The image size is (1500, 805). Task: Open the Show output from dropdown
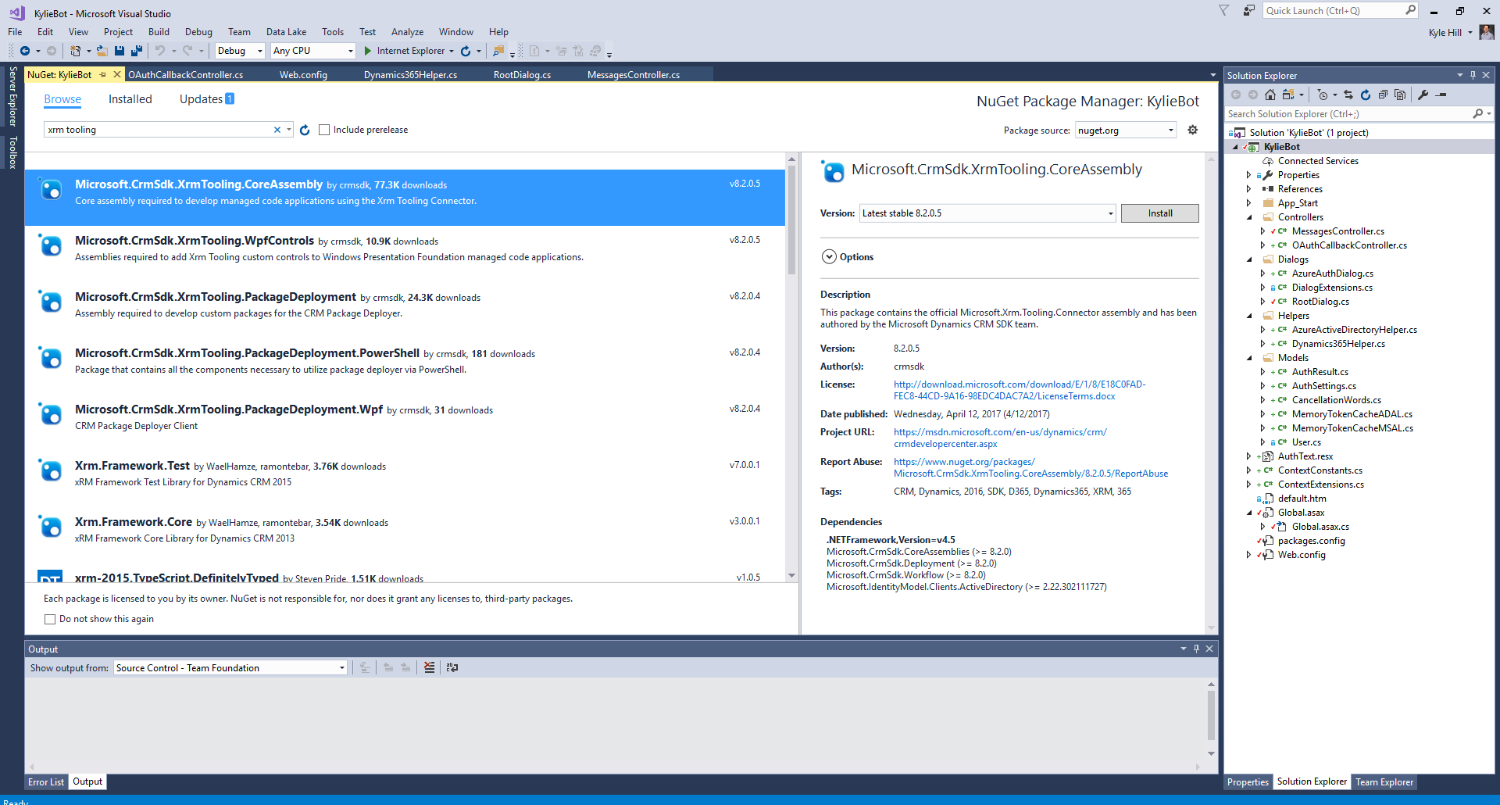pyautogui.click(x=230, y=668)
